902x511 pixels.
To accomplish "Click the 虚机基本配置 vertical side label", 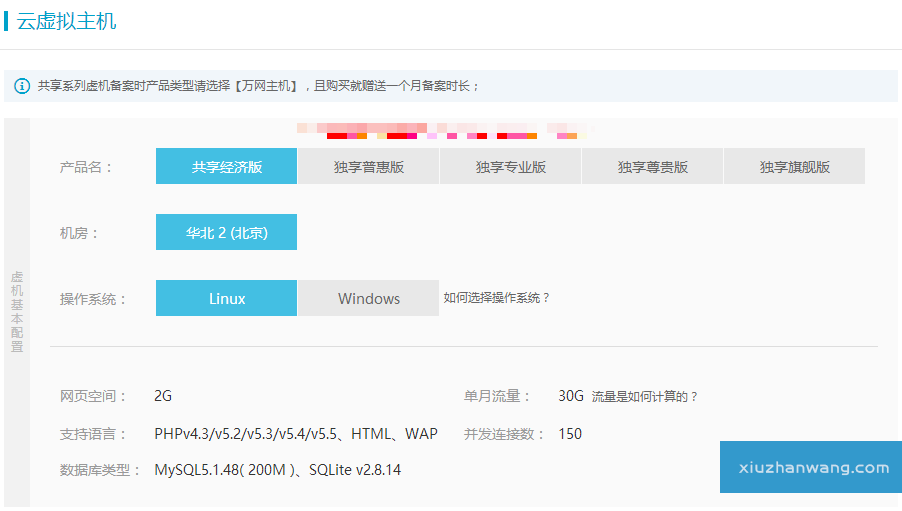I will pyautogui.click(x=17, y=311).
